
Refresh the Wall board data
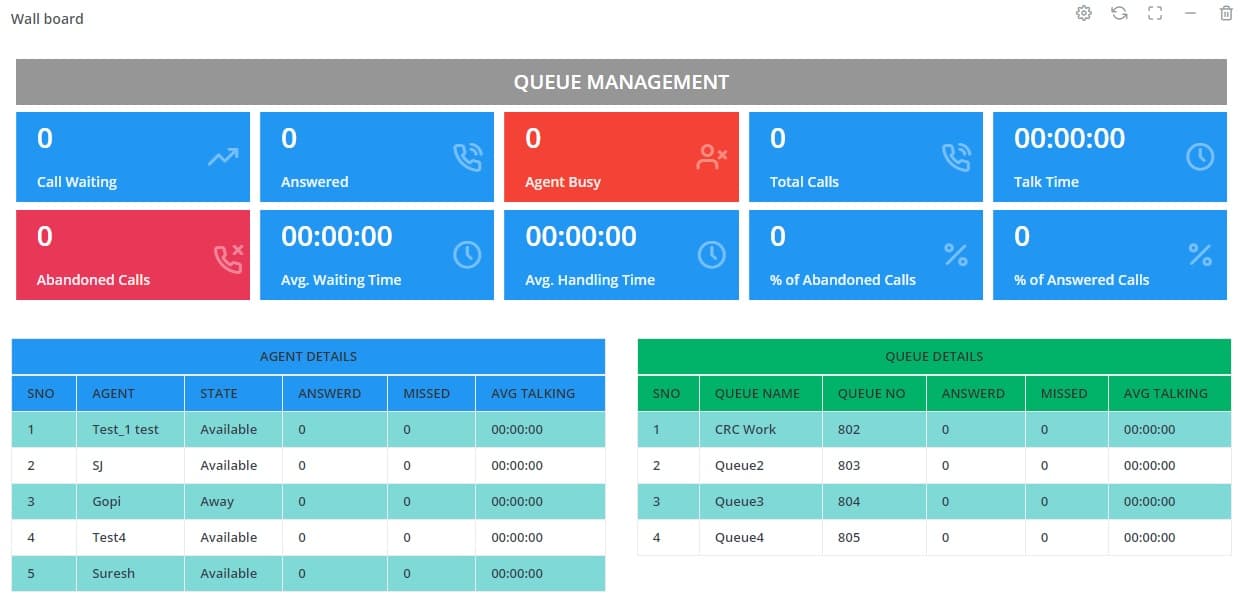pos(1119,13)
